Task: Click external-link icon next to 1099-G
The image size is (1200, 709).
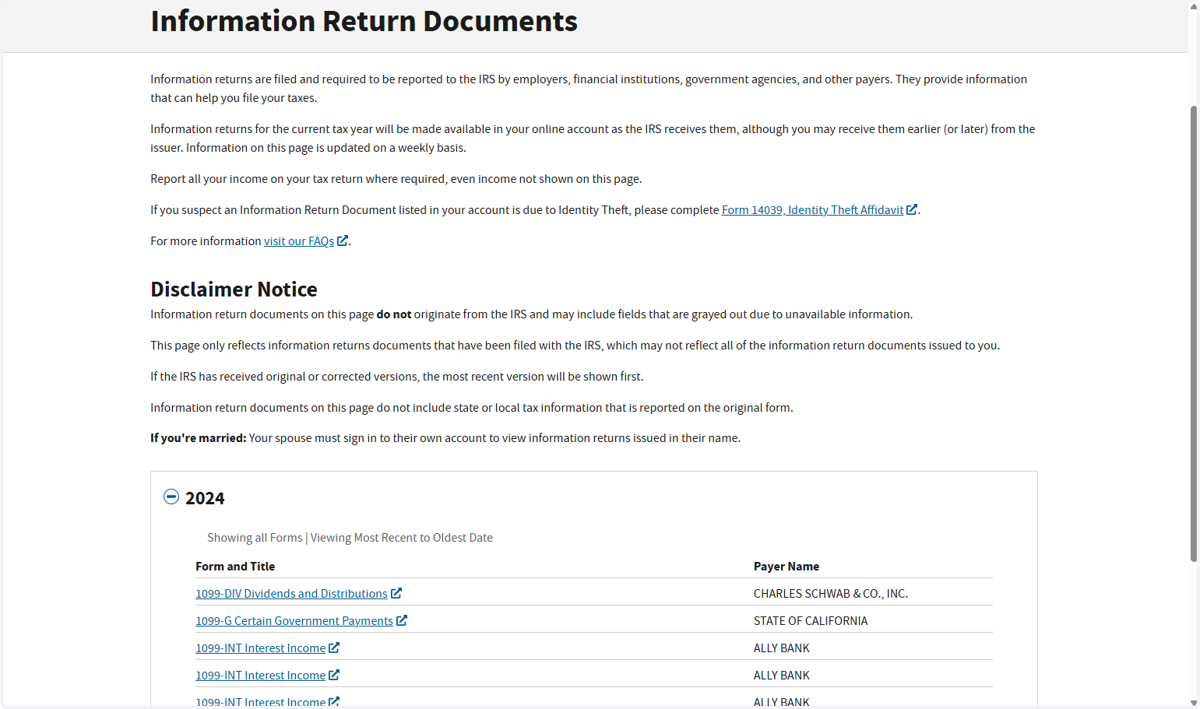Action: tap(401, 620)
